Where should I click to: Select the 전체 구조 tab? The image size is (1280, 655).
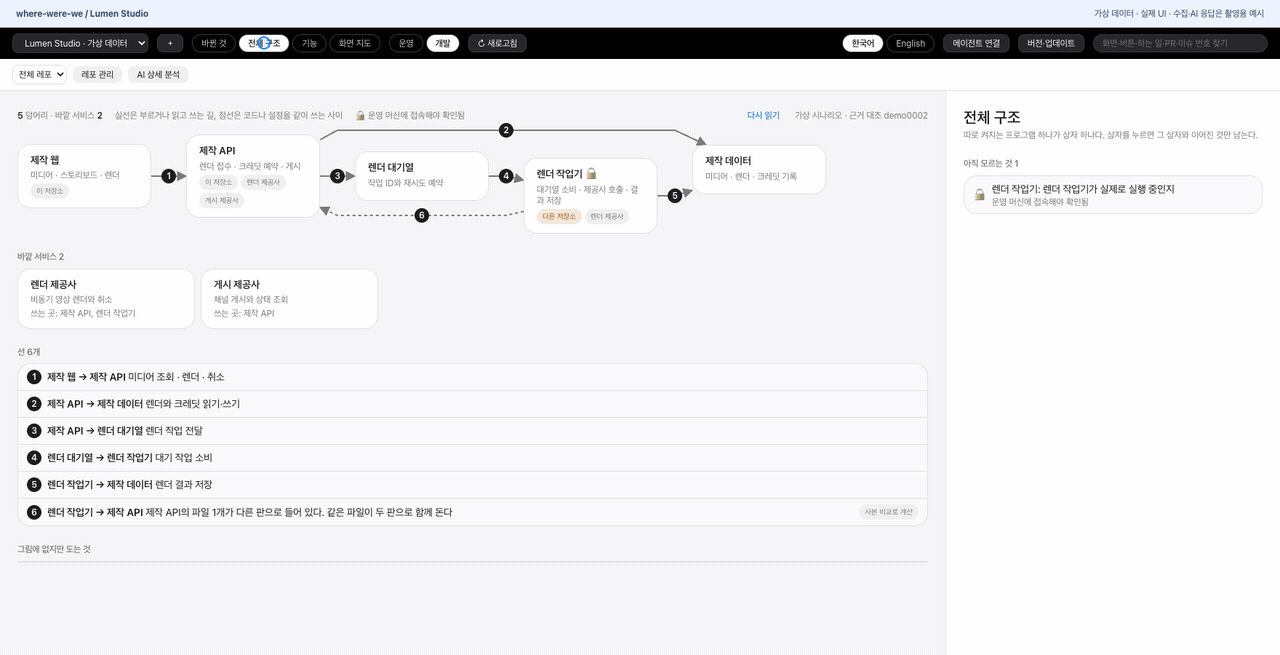click(x=264, y=43)
